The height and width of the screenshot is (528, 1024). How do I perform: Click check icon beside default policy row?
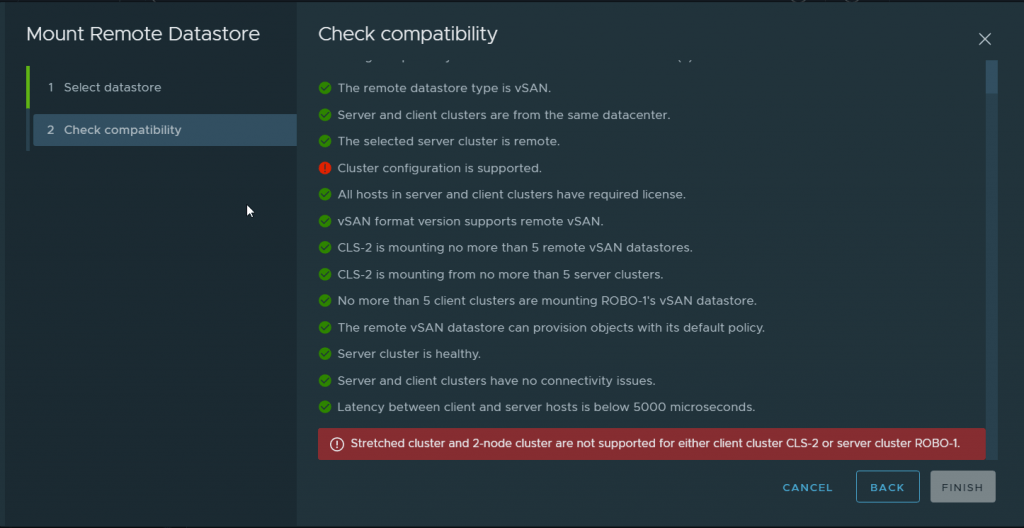[x=325, y=327]
